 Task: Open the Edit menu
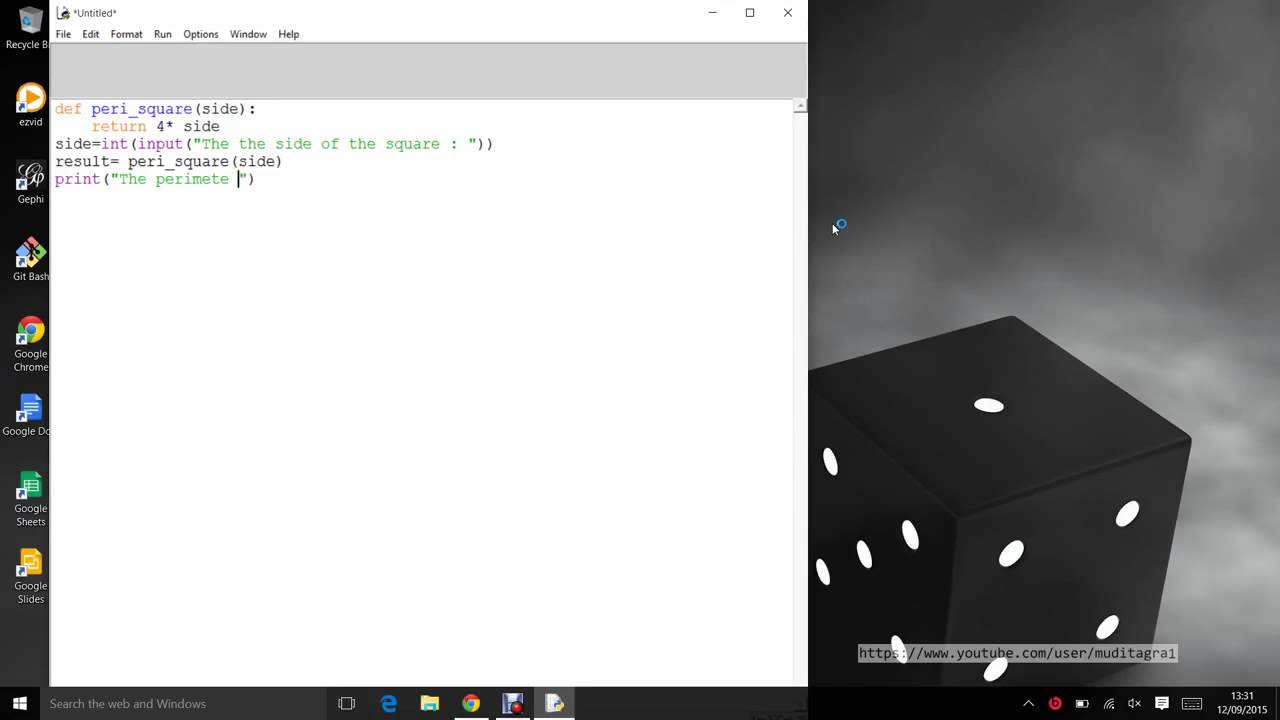(91, 34)
